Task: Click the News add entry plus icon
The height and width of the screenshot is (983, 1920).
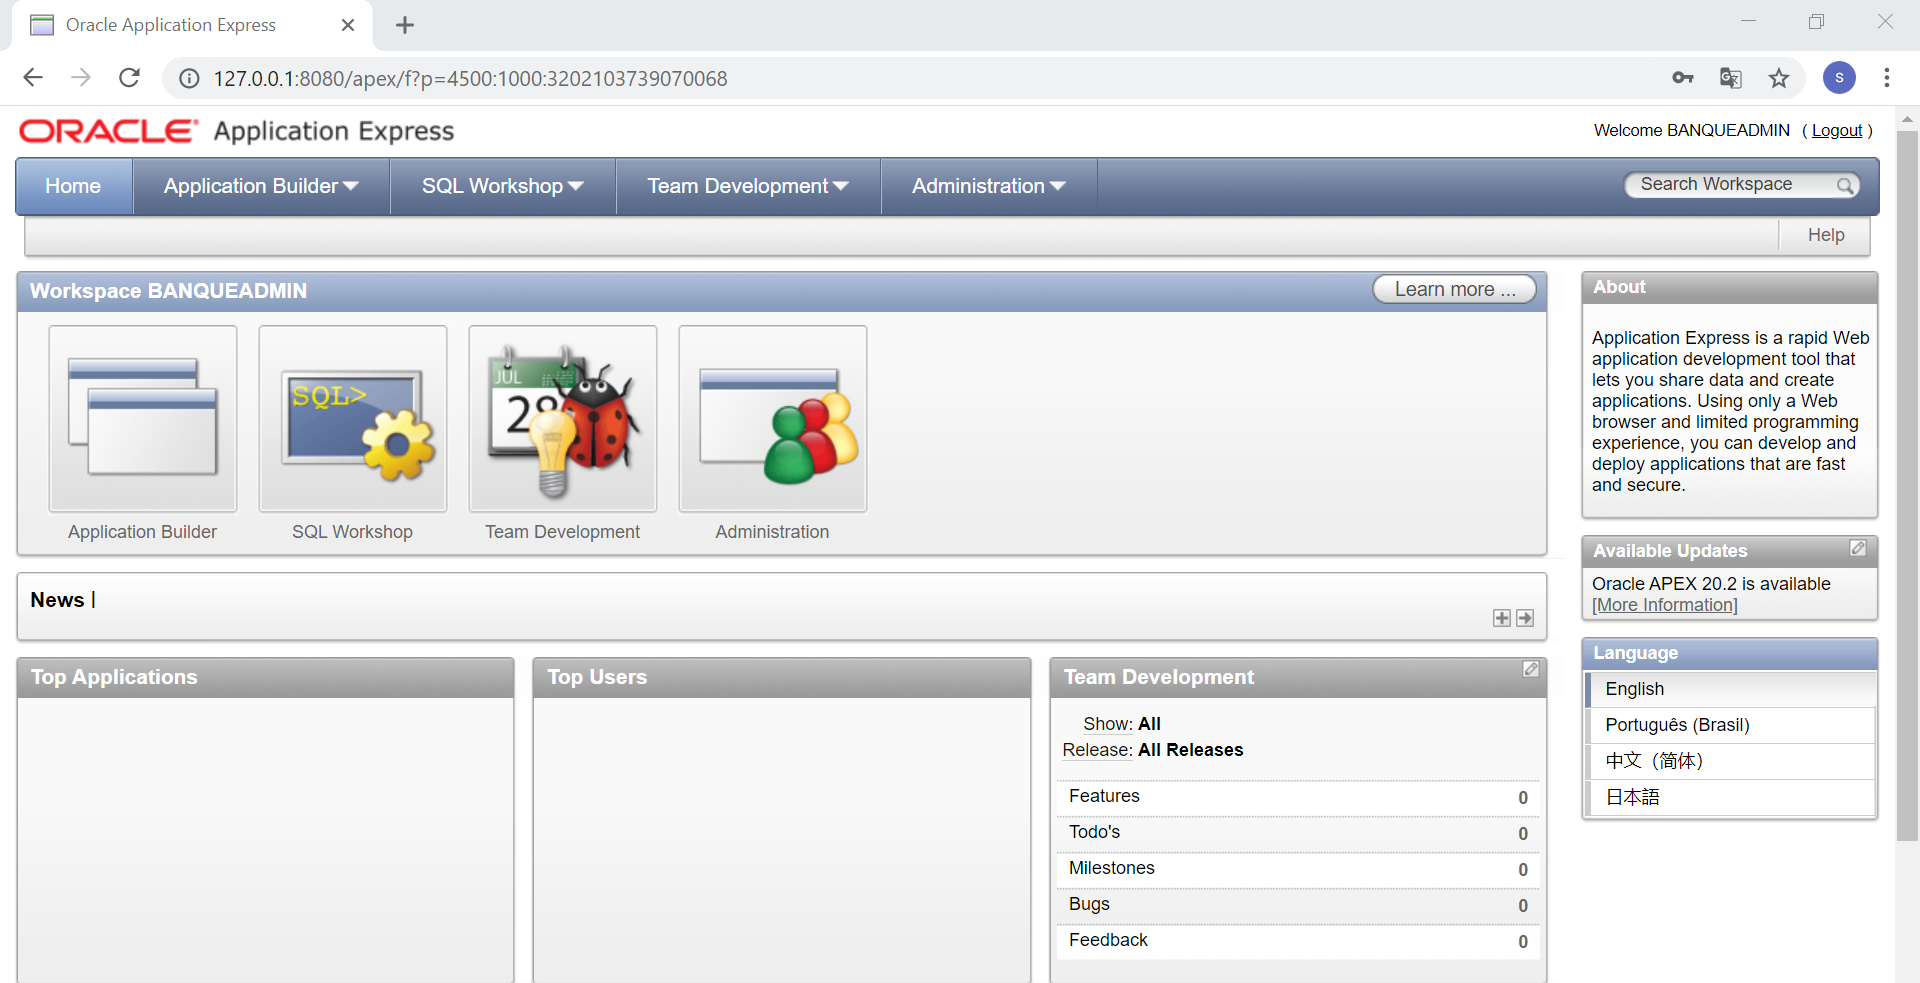Action: pyautogui.click(x=1502, y=618)
